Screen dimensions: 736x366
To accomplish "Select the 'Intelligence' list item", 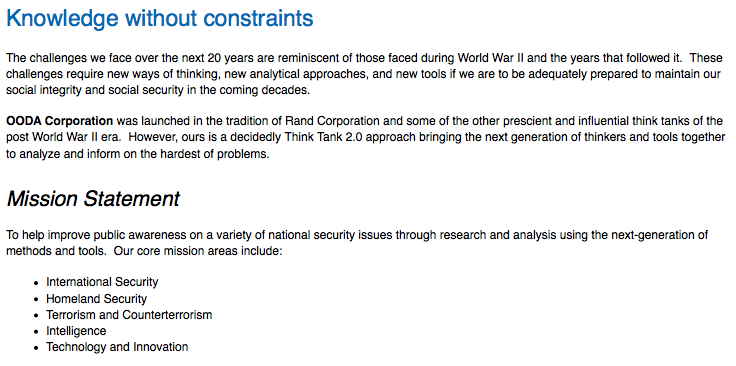I will point(76,331).
